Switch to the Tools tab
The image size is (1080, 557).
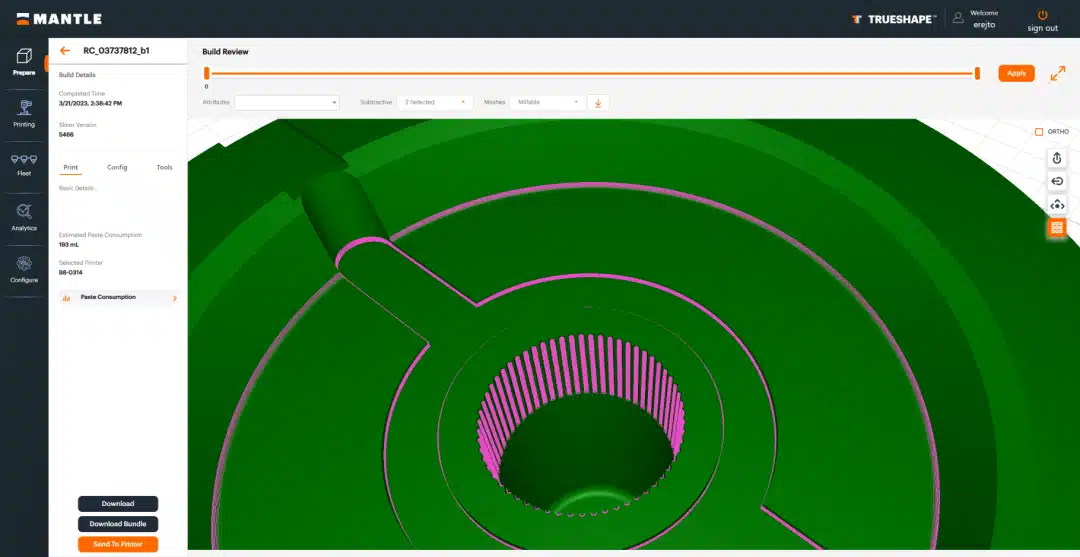click(164, 167)
